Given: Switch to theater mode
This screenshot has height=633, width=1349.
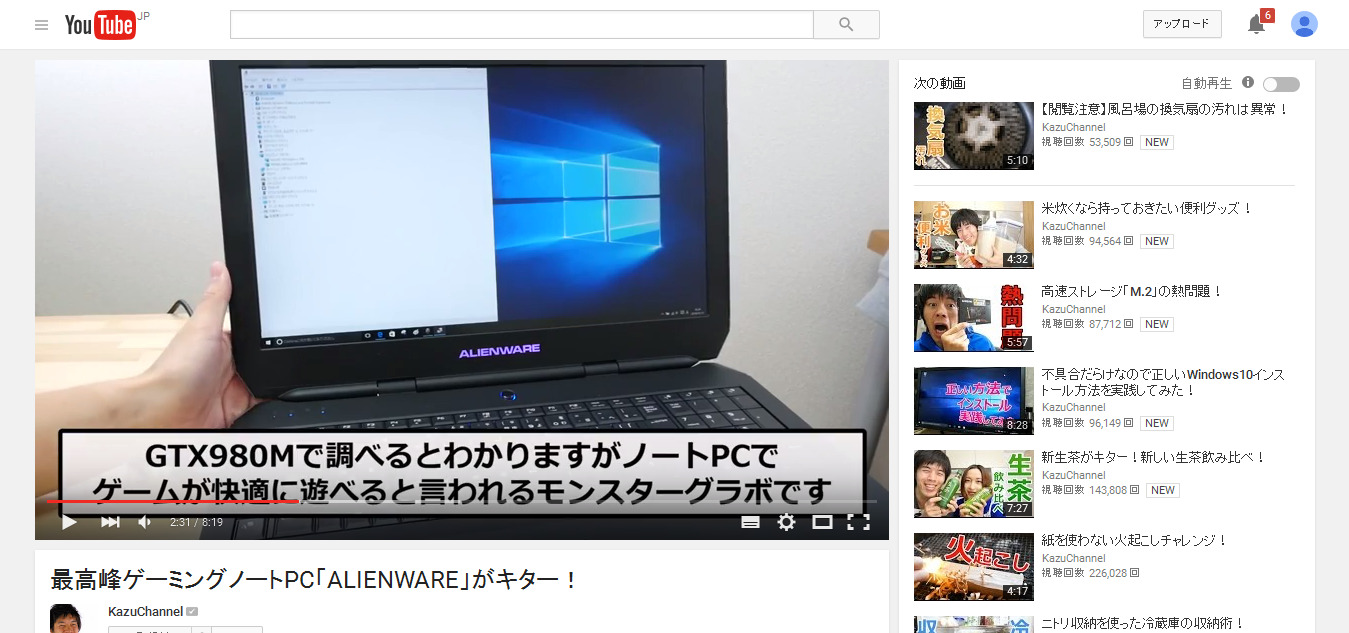Looking at the screenshot, I should coord(822,522).
